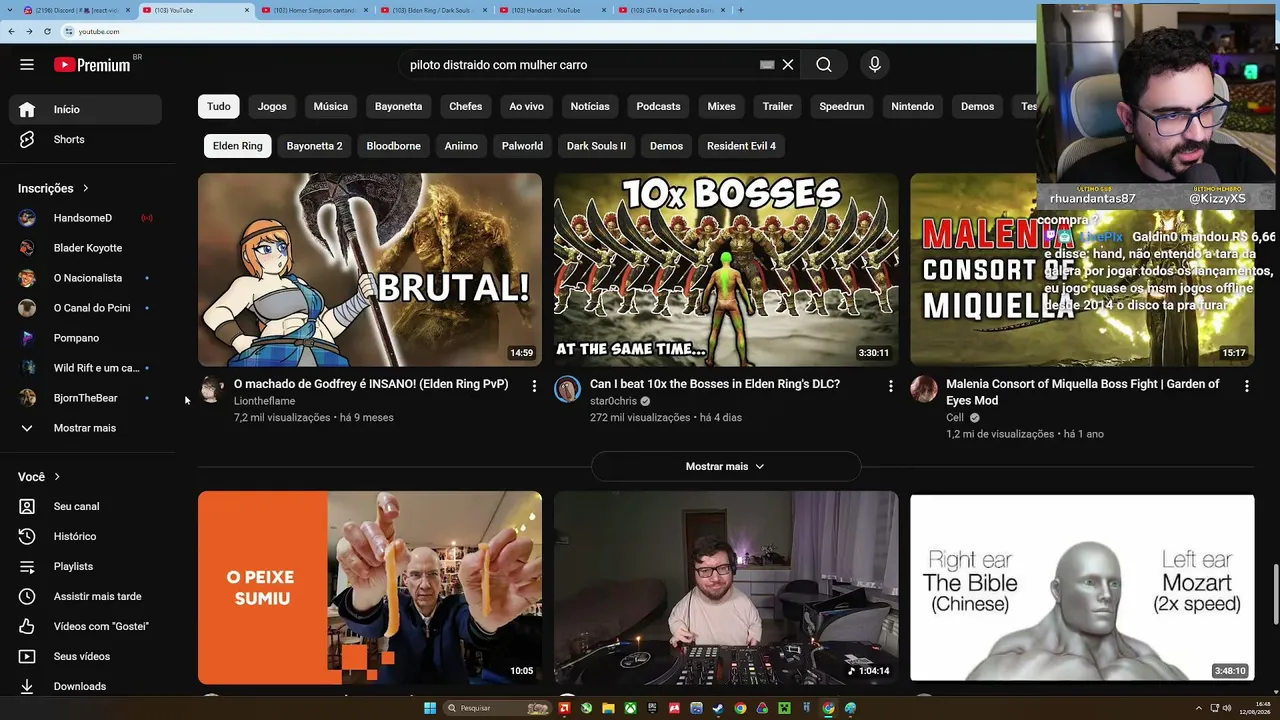Open a new browser tab
Screen dimensions: 1280x720
pyautogui.click(x=741, y=10)
